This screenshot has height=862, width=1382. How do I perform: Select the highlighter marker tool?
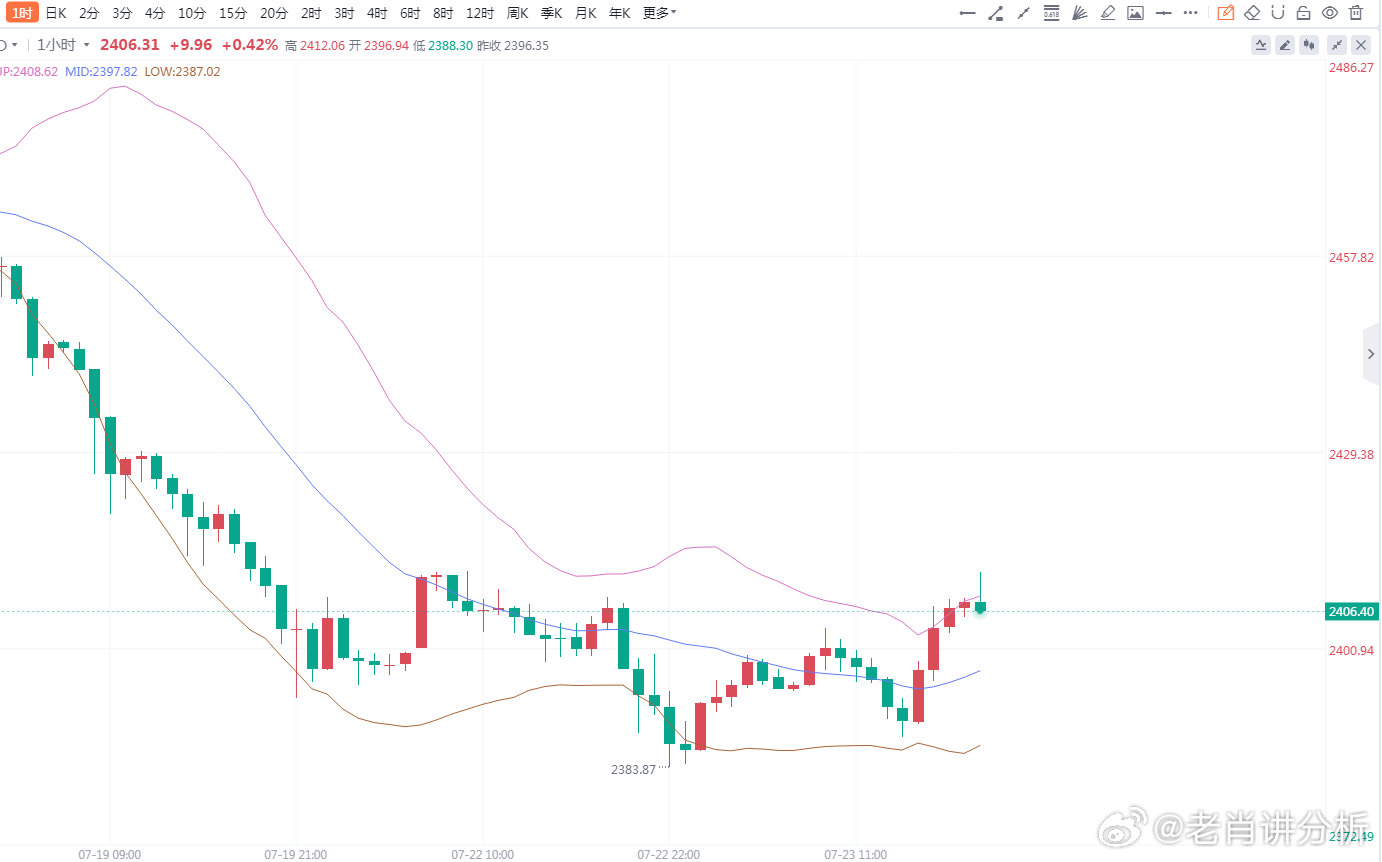coord(1107,13)
